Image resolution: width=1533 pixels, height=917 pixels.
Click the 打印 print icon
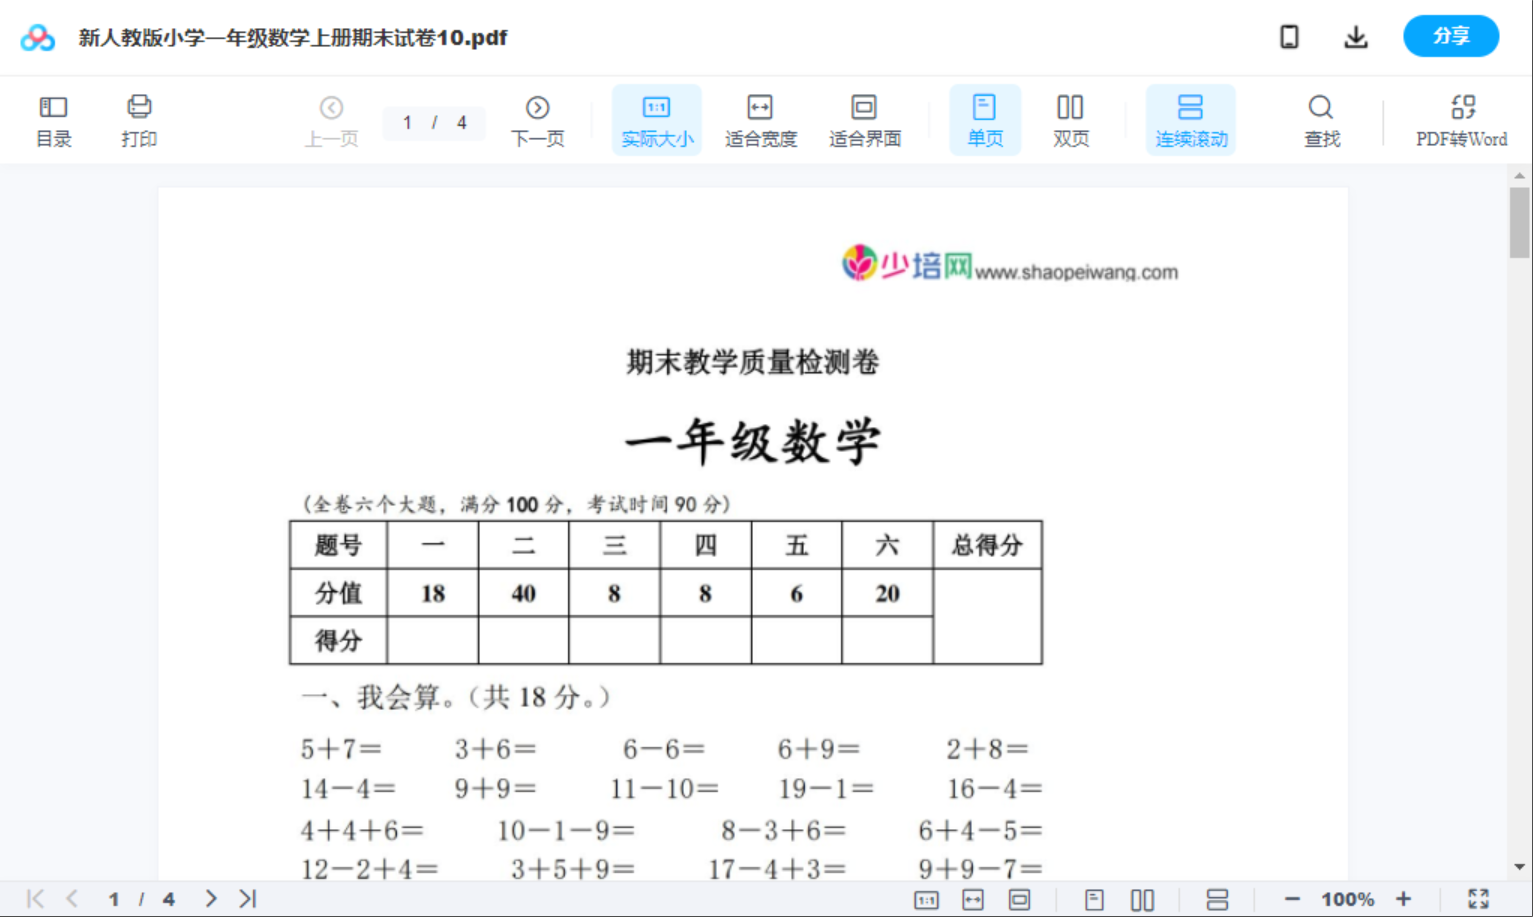tap(139, 119)
